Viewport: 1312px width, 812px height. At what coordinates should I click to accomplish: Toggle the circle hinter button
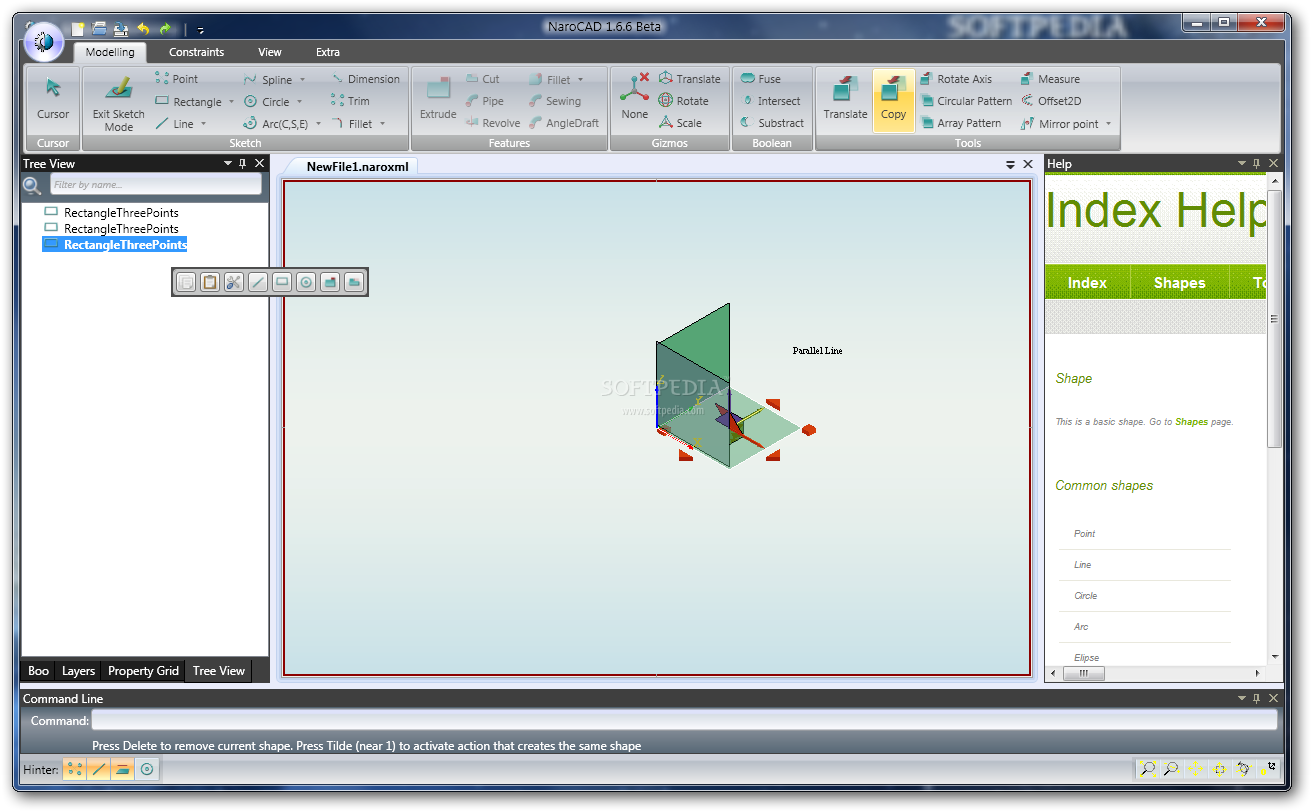(146, 769)
